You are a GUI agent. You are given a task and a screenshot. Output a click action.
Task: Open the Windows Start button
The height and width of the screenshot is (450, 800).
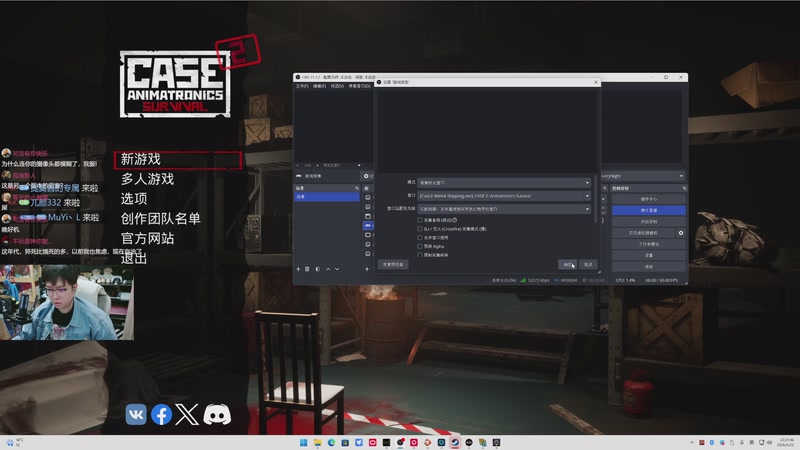(304, 442)
